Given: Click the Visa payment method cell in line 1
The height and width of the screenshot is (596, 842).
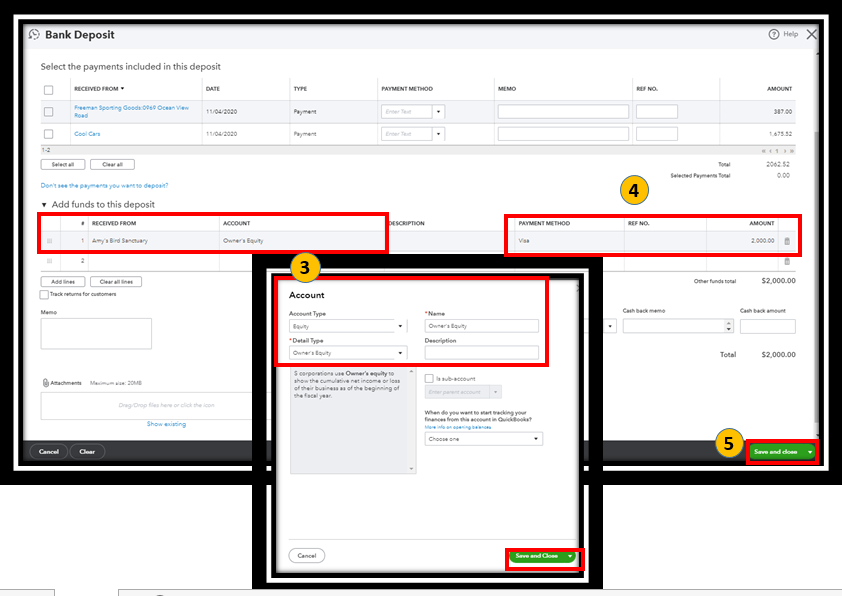Looking at the screenshot, I should point(569,241).
